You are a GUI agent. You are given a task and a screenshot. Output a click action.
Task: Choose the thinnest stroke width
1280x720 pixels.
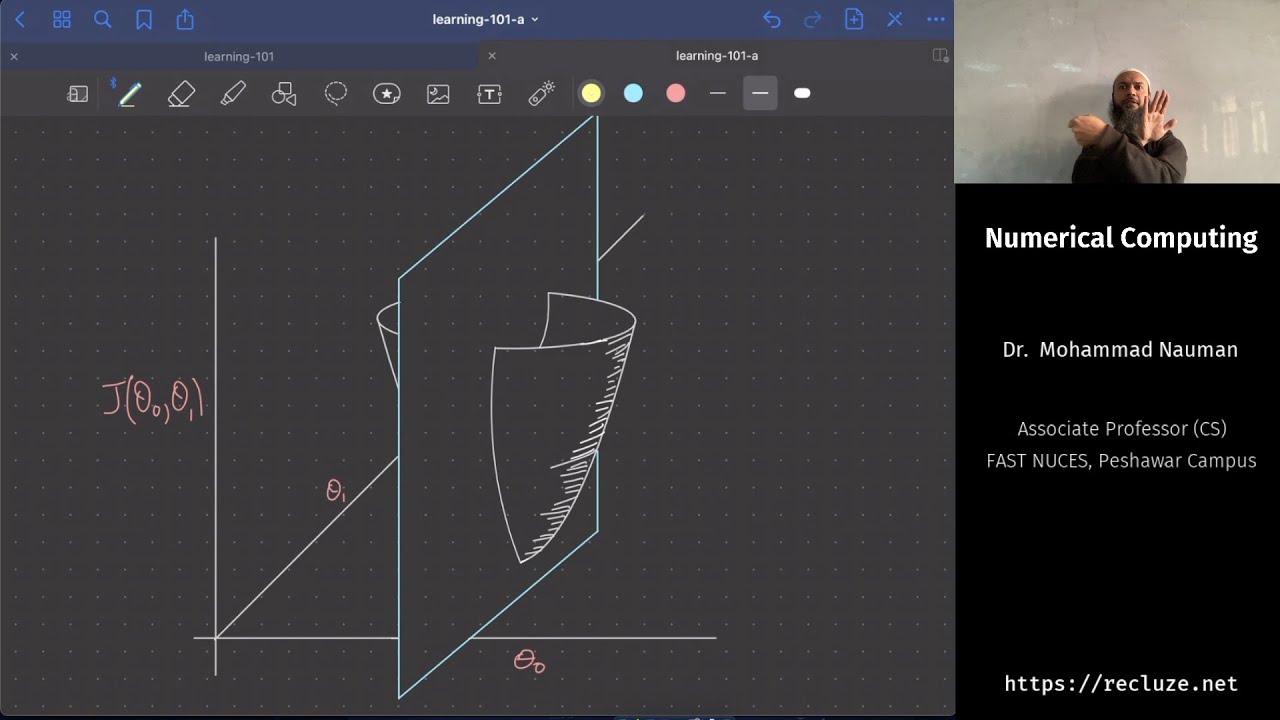click(x=718, y=93)
